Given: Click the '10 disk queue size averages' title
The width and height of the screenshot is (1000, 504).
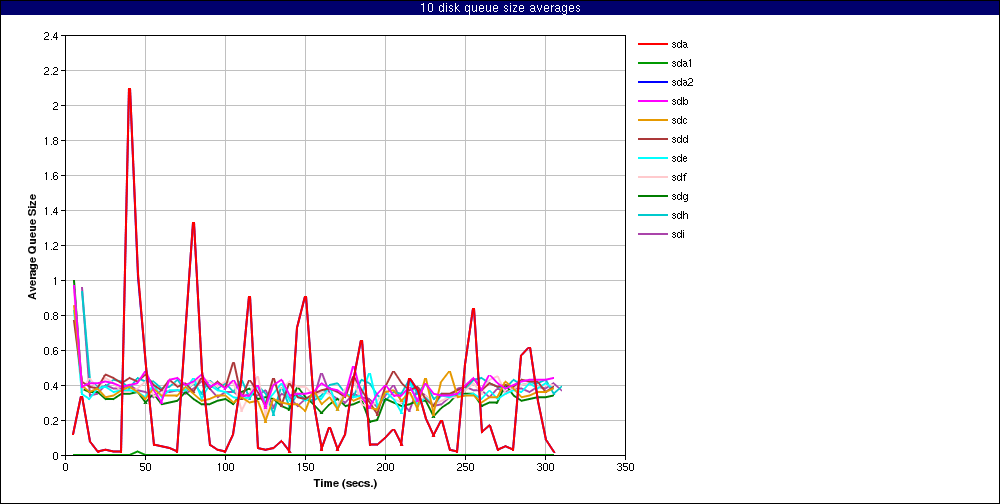Looking at the screenshot, I should tap(500, 8).
